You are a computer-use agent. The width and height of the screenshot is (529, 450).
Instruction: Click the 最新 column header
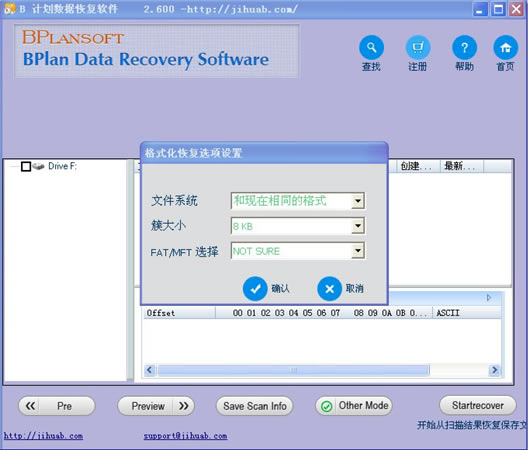(462, 166)
